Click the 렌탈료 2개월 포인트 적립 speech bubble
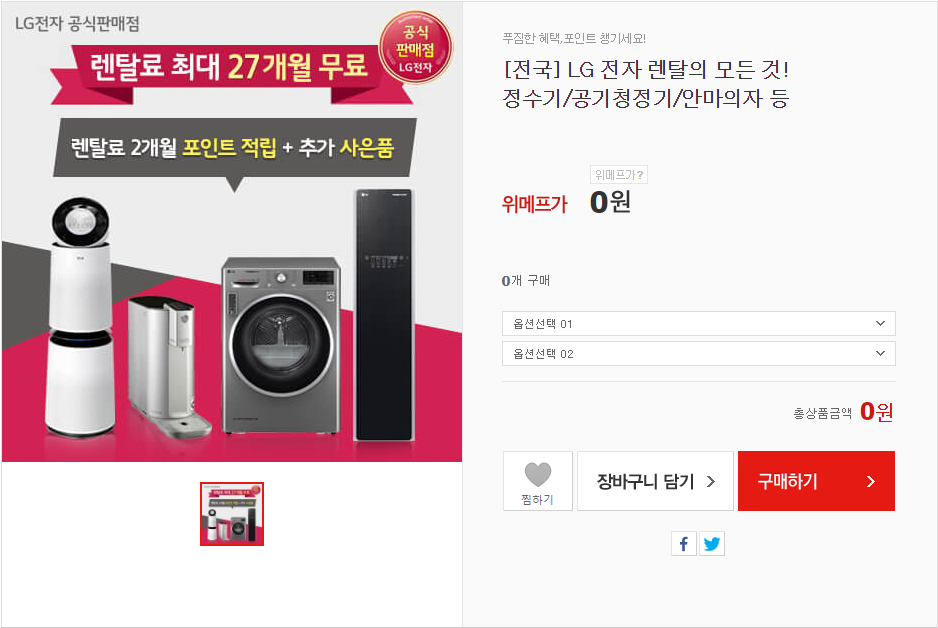This screenshot has width=938, height=628. 233,148
